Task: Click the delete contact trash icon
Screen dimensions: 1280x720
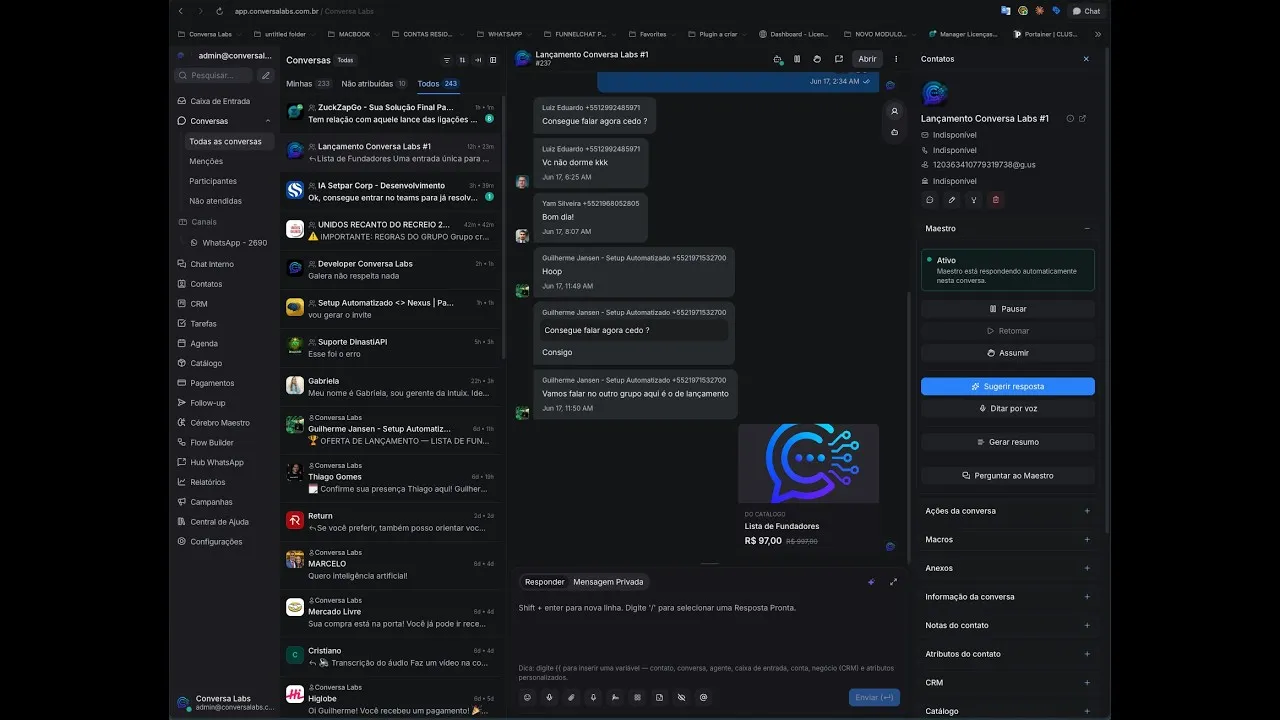Action: 995,200
